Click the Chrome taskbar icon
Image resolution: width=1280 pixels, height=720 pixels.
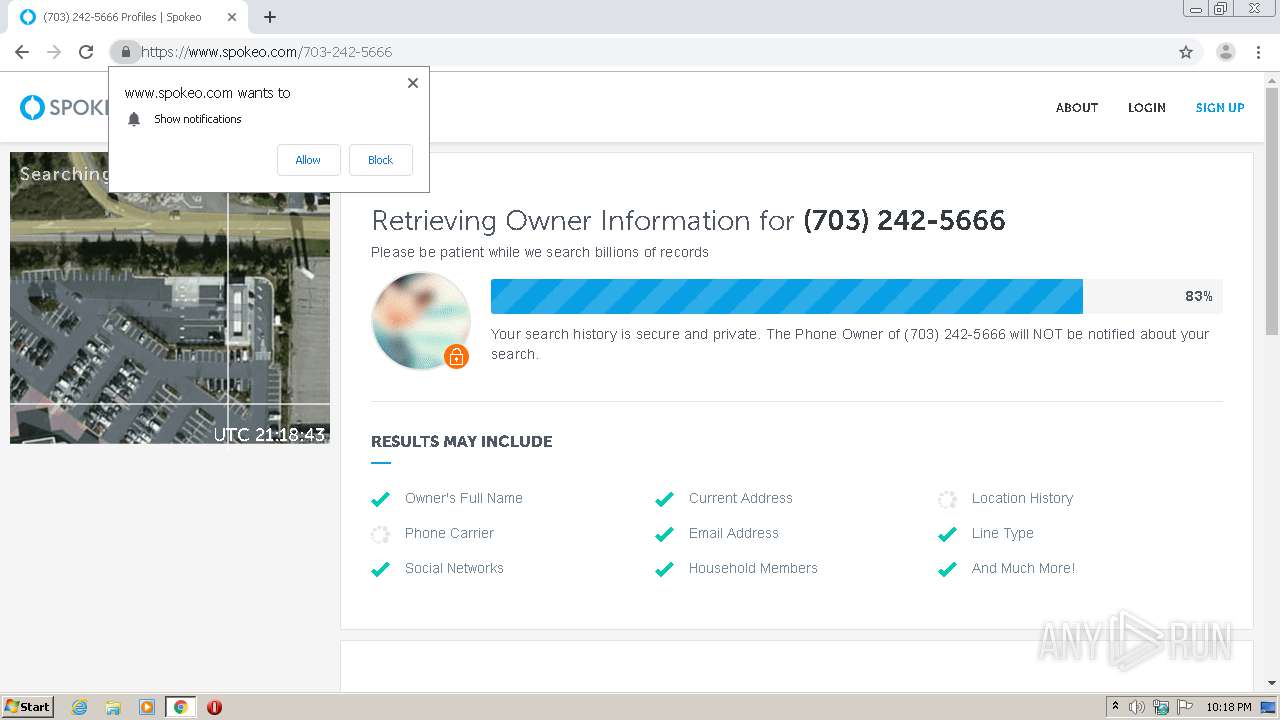[x=180, y=707]
